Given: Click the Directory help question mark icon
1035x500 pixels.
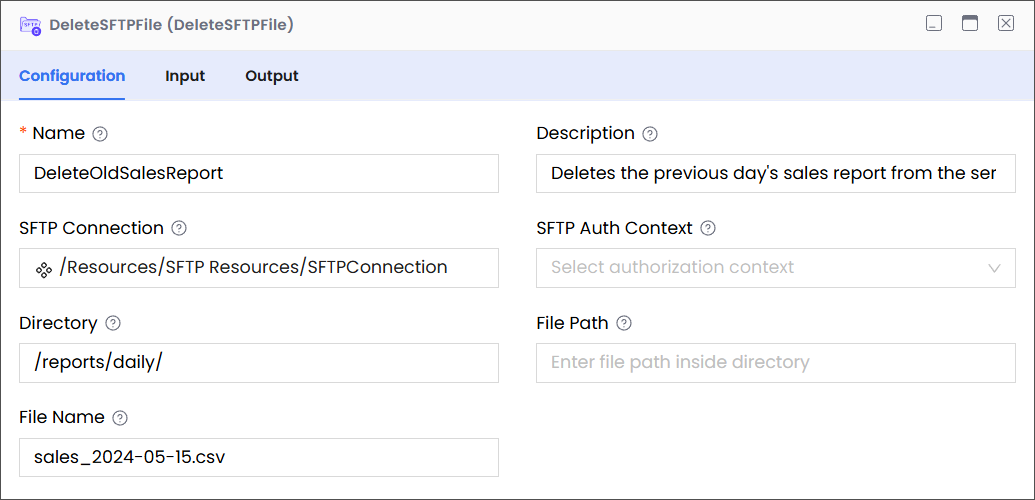Looking at the screenshot, I should (113, 323).
